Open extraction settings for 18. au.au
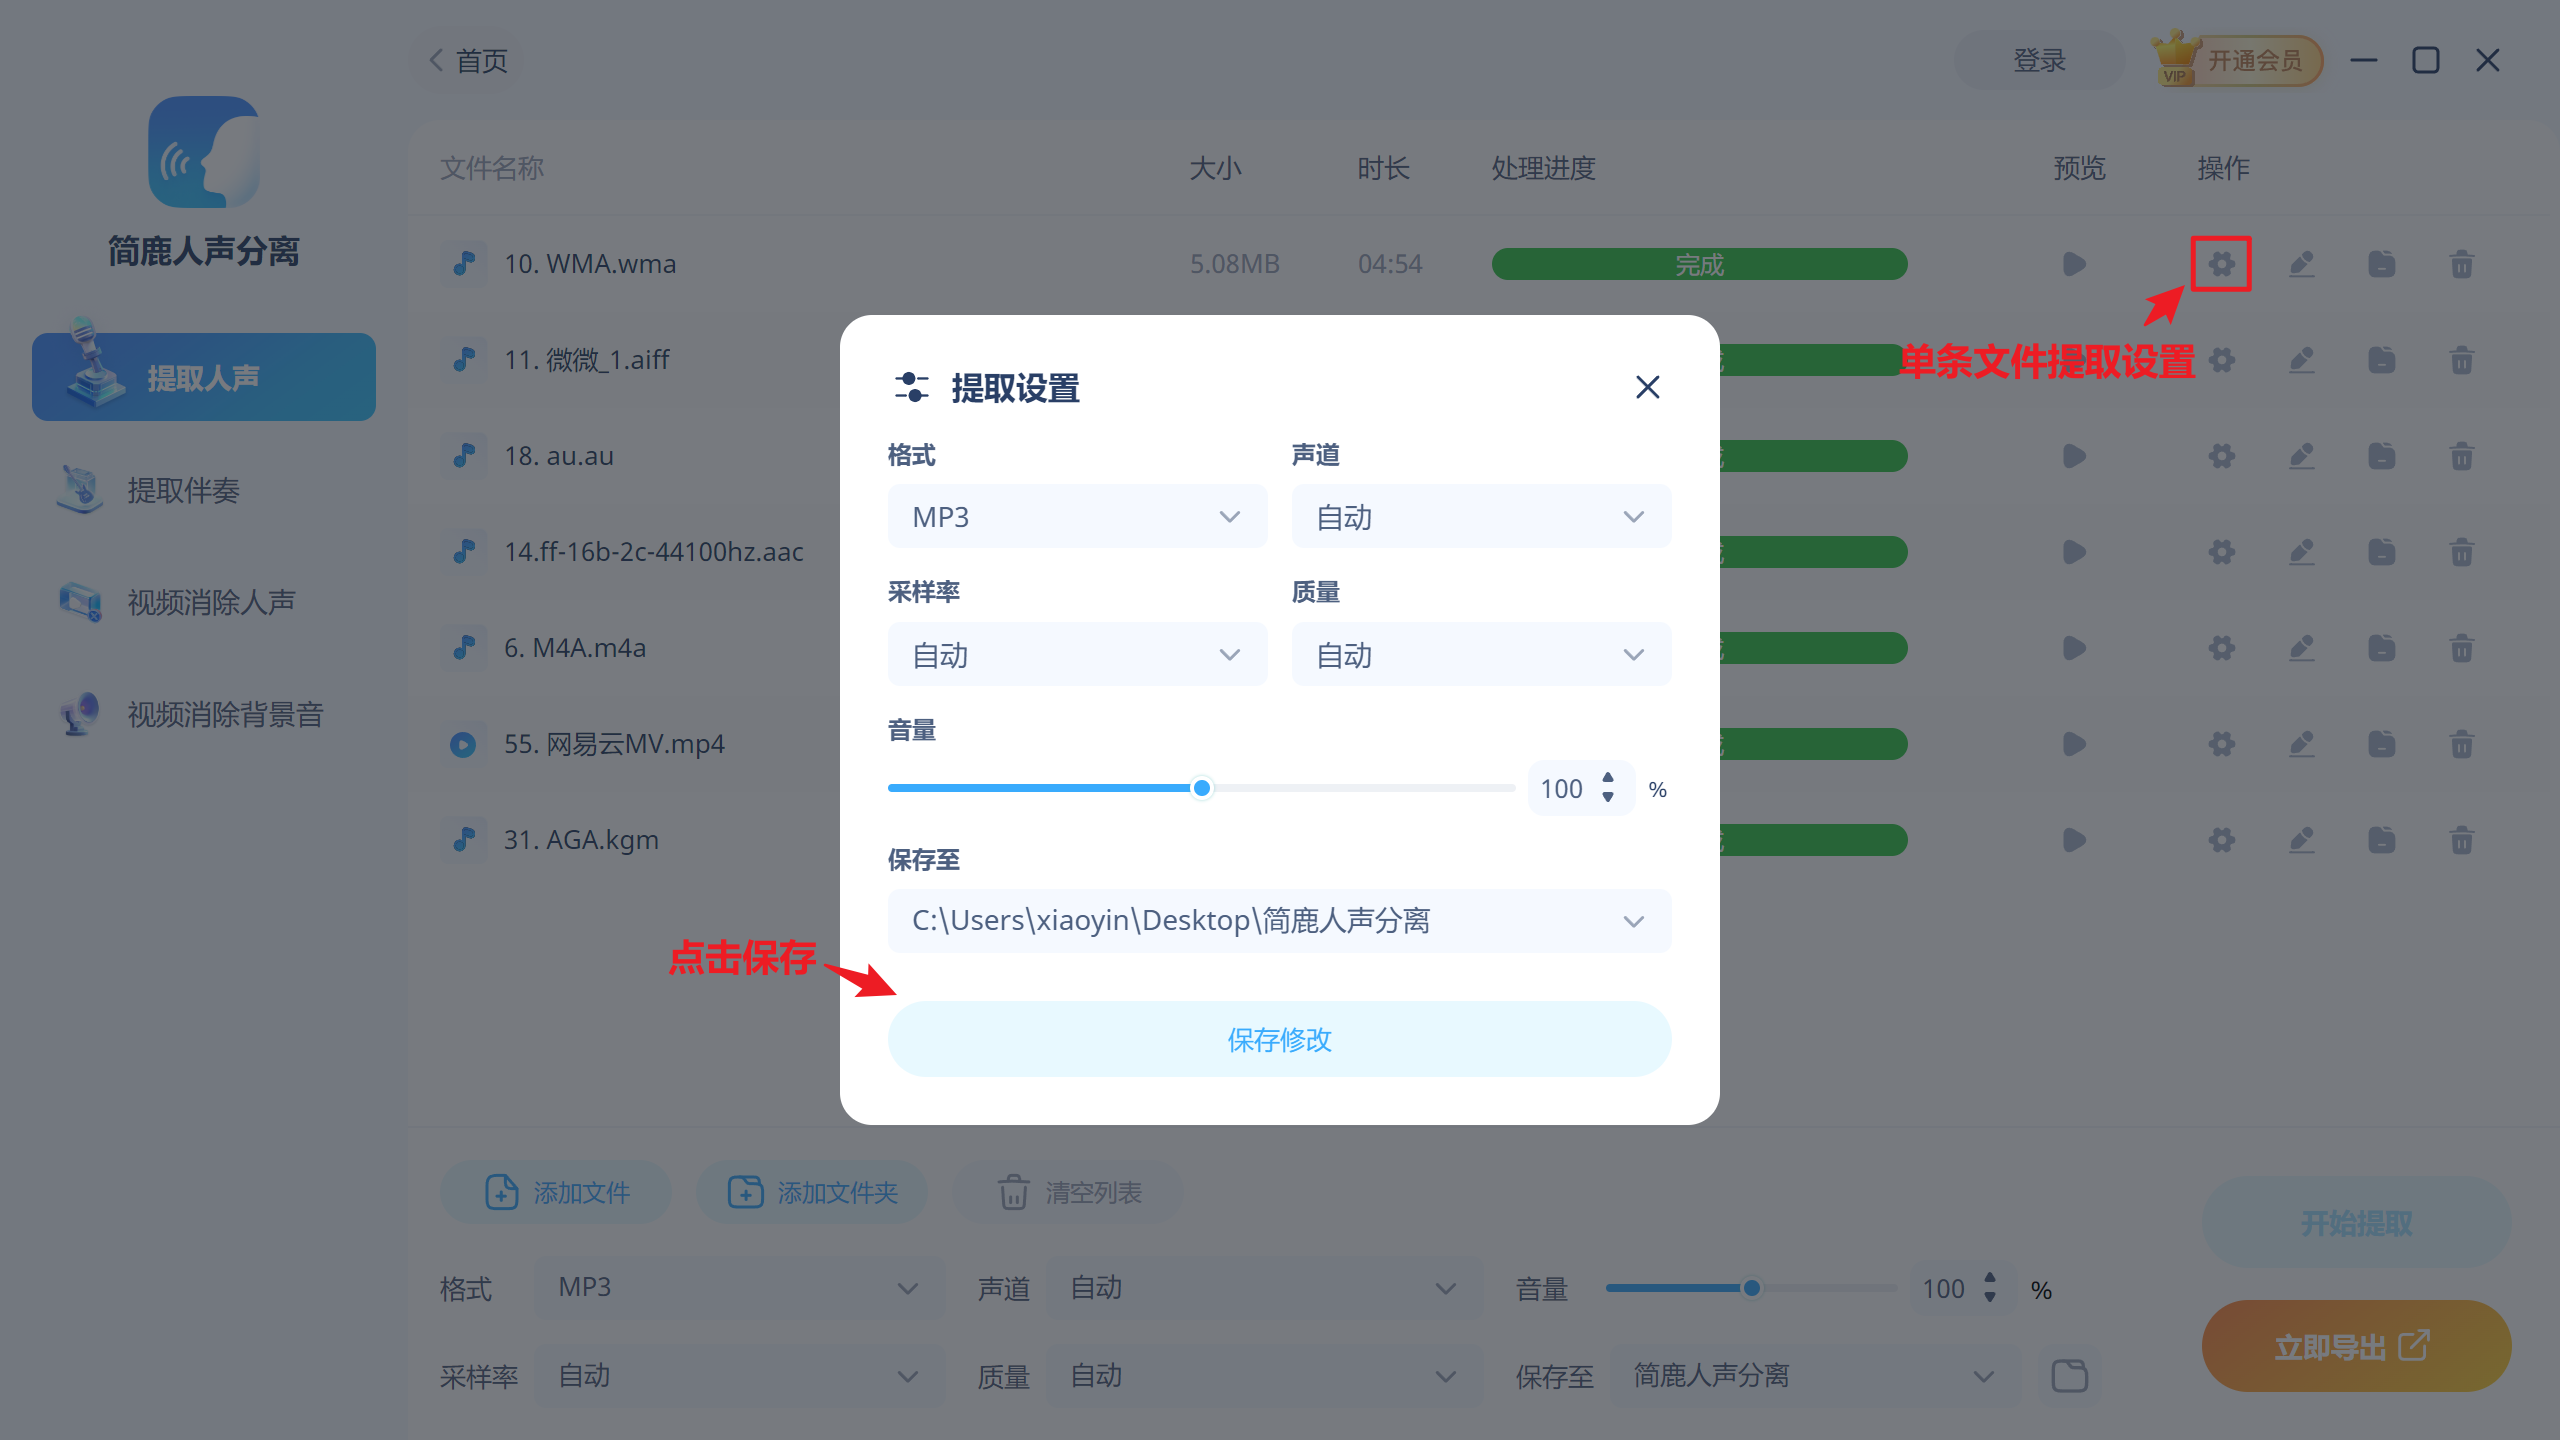 coord(2222,456)
